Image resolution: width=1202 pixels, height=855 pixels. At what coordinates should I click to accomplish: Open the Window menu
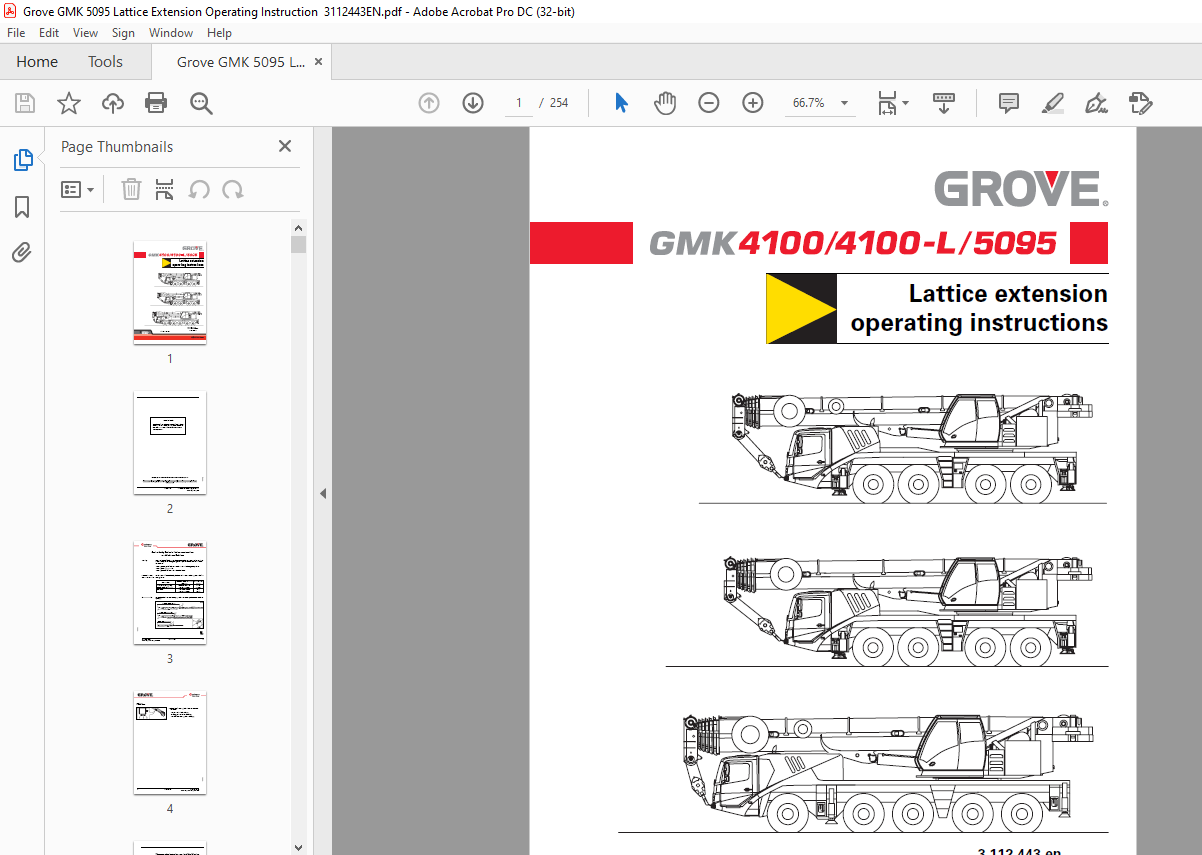[171, 33]
